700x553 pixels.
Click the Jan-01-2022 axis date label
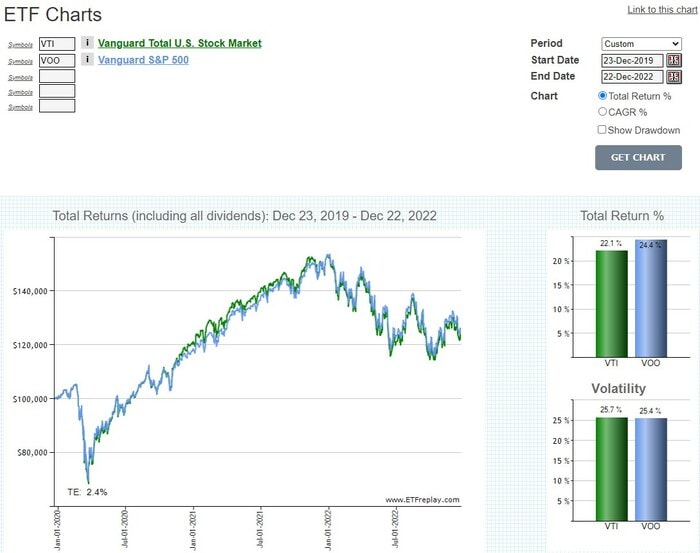click(329, 530)
